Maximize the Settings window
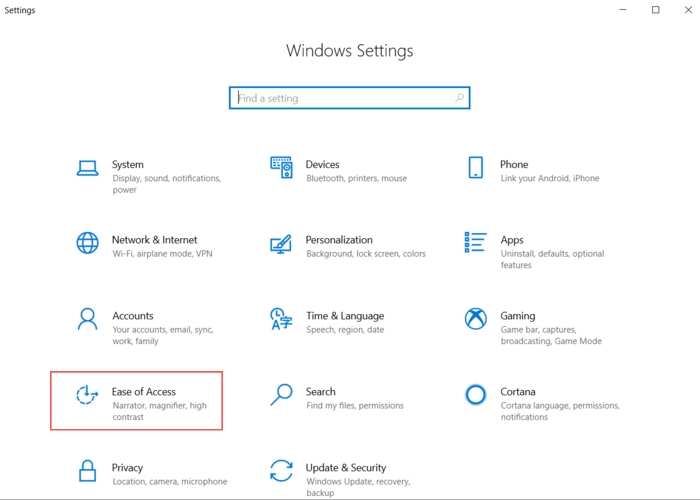 pyautogui.click(x=655, y=10)
